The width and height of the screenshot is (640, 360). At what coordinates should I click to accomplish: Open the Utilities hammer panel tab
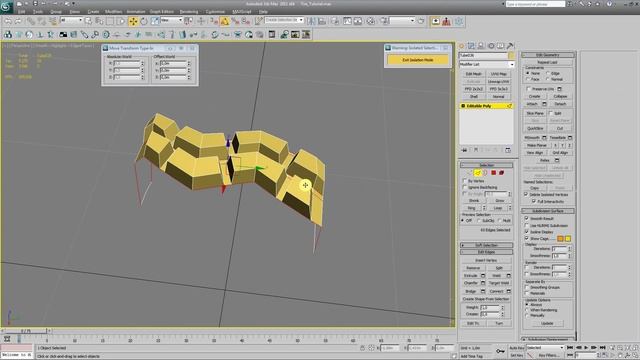pyautogui.click(x=510, y=46)
